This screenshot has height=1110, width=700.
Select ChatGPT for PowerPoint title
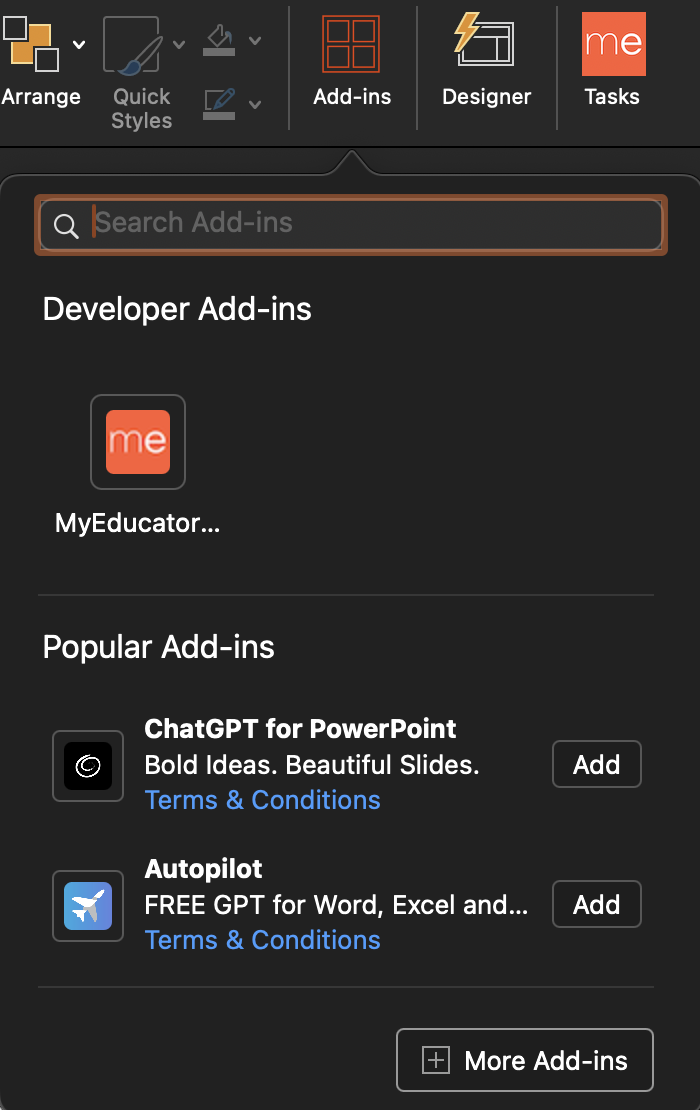[300, 729]
